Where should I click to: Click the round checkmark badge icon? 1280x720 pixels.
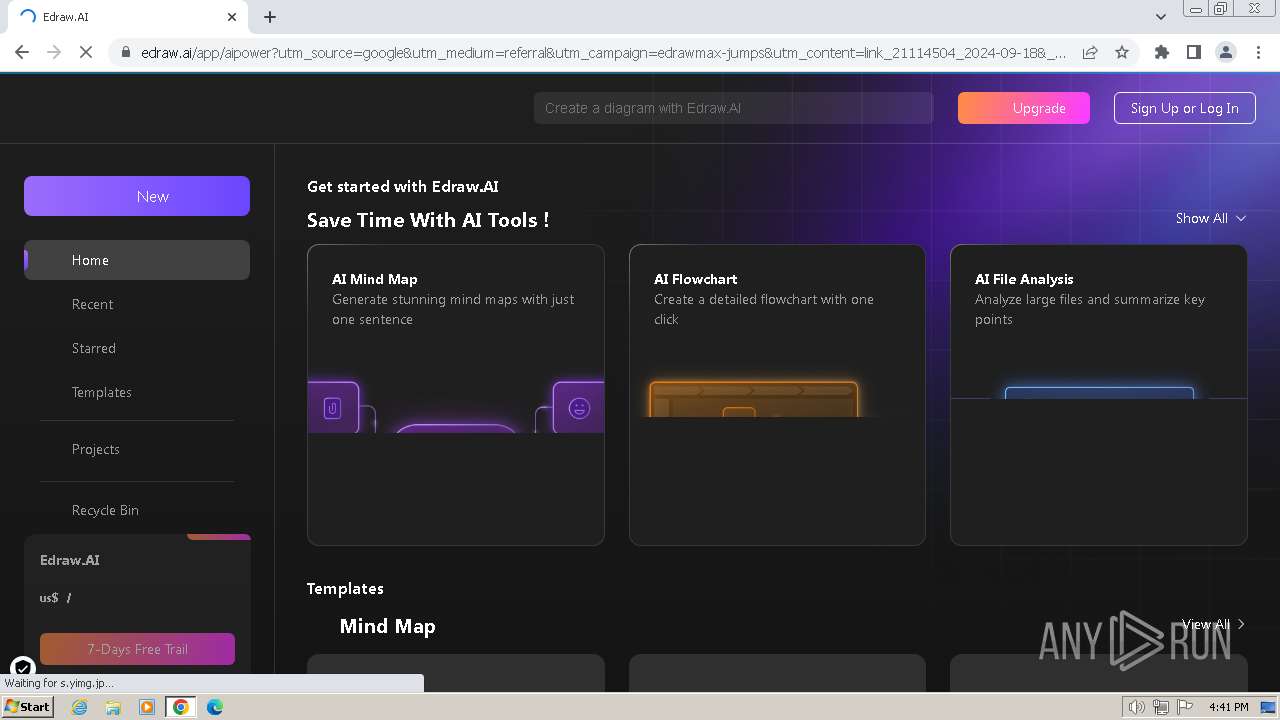click(22, 668)
